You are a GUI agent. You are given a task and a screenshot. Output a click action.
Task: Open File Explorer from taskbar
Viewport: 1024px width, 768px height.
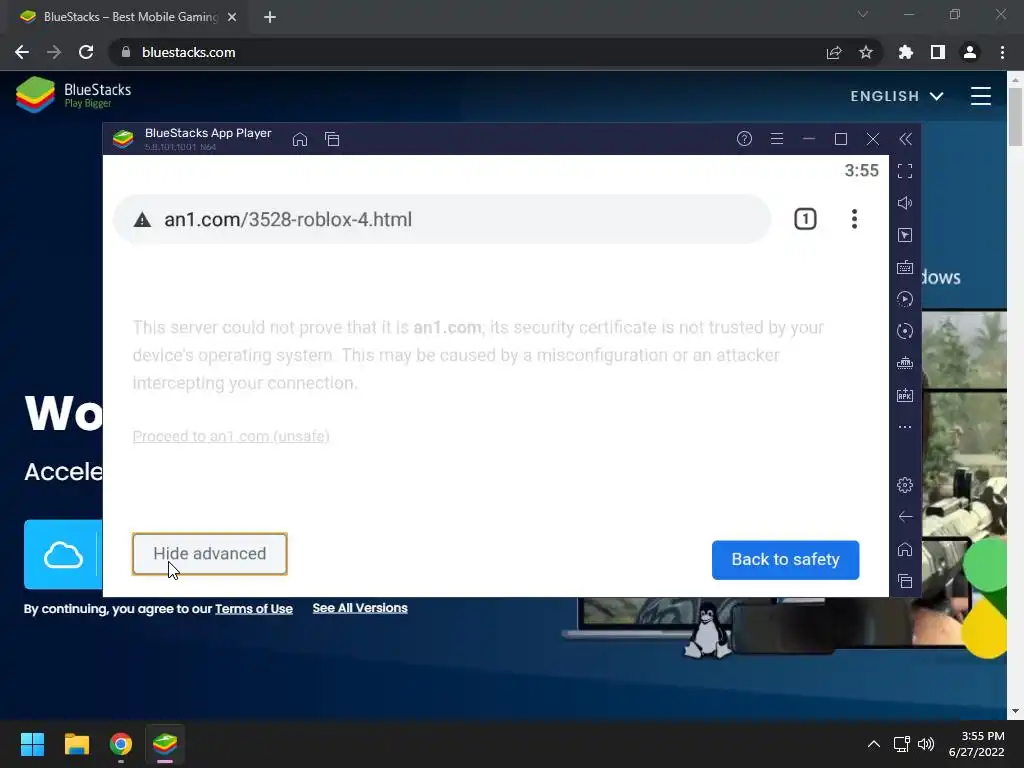pos(76,744)
